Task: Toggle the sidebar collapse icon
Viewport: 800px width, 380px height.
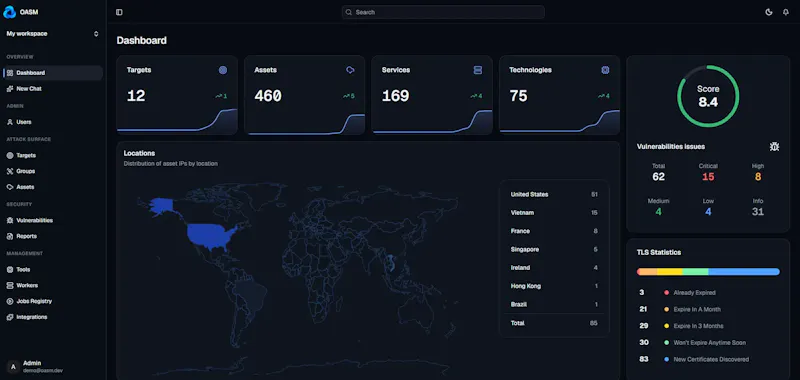Action: tap(119, 12)
